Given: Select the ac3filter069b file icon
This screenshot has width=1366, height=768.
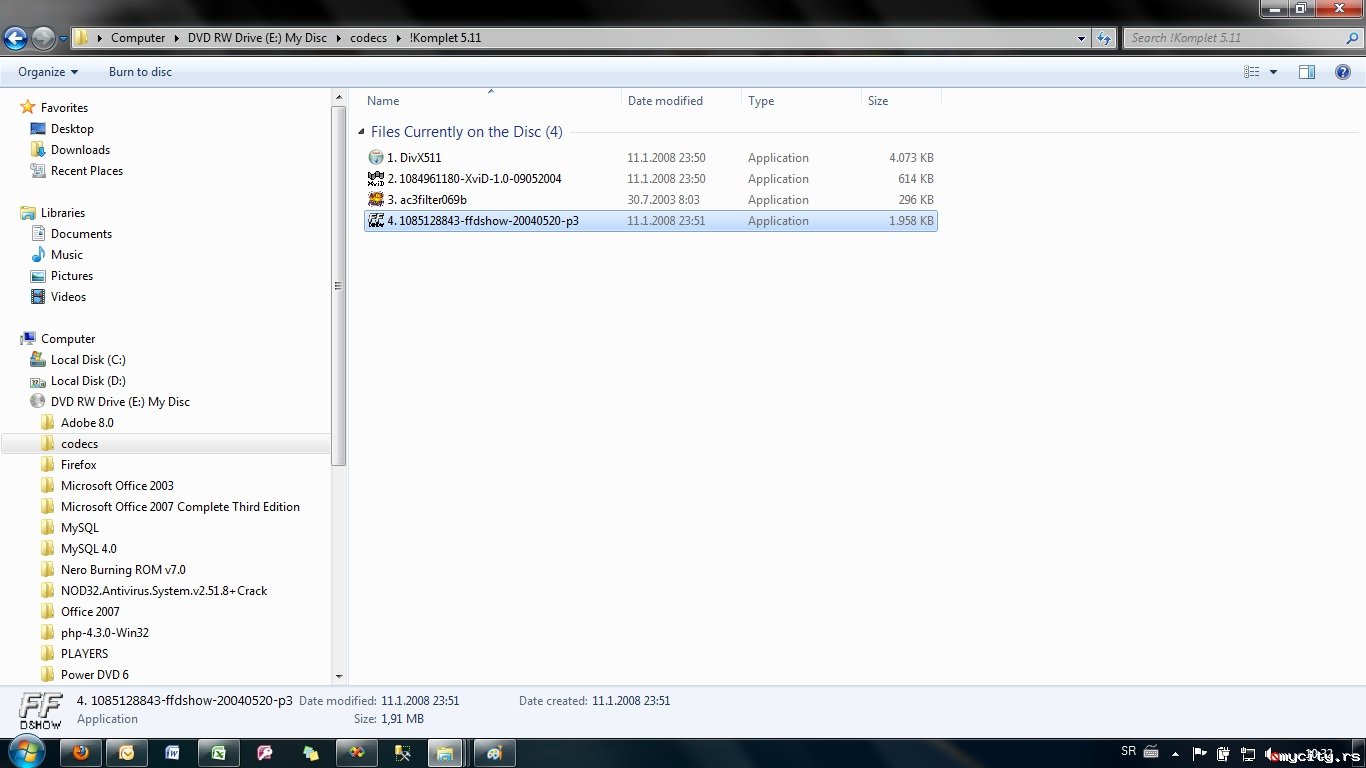Looking at the screenshot, I should 376,200.
